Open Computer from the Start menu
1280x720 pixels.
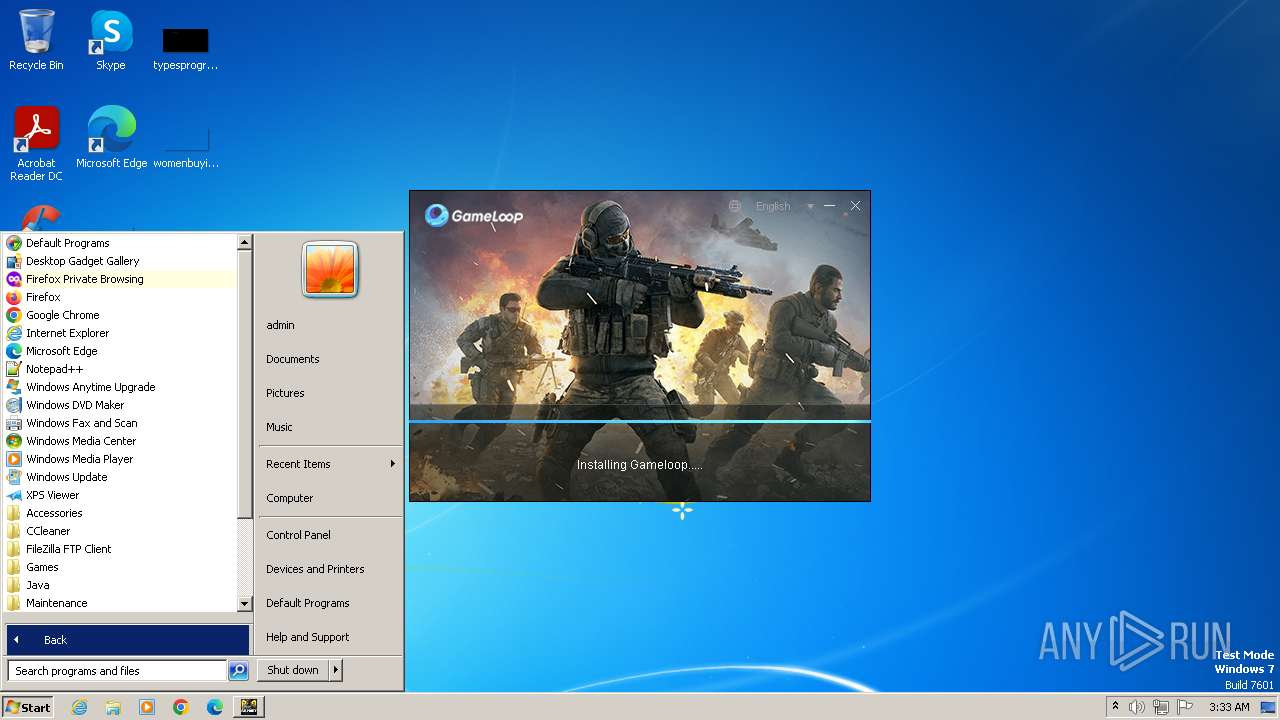[329, 498]
